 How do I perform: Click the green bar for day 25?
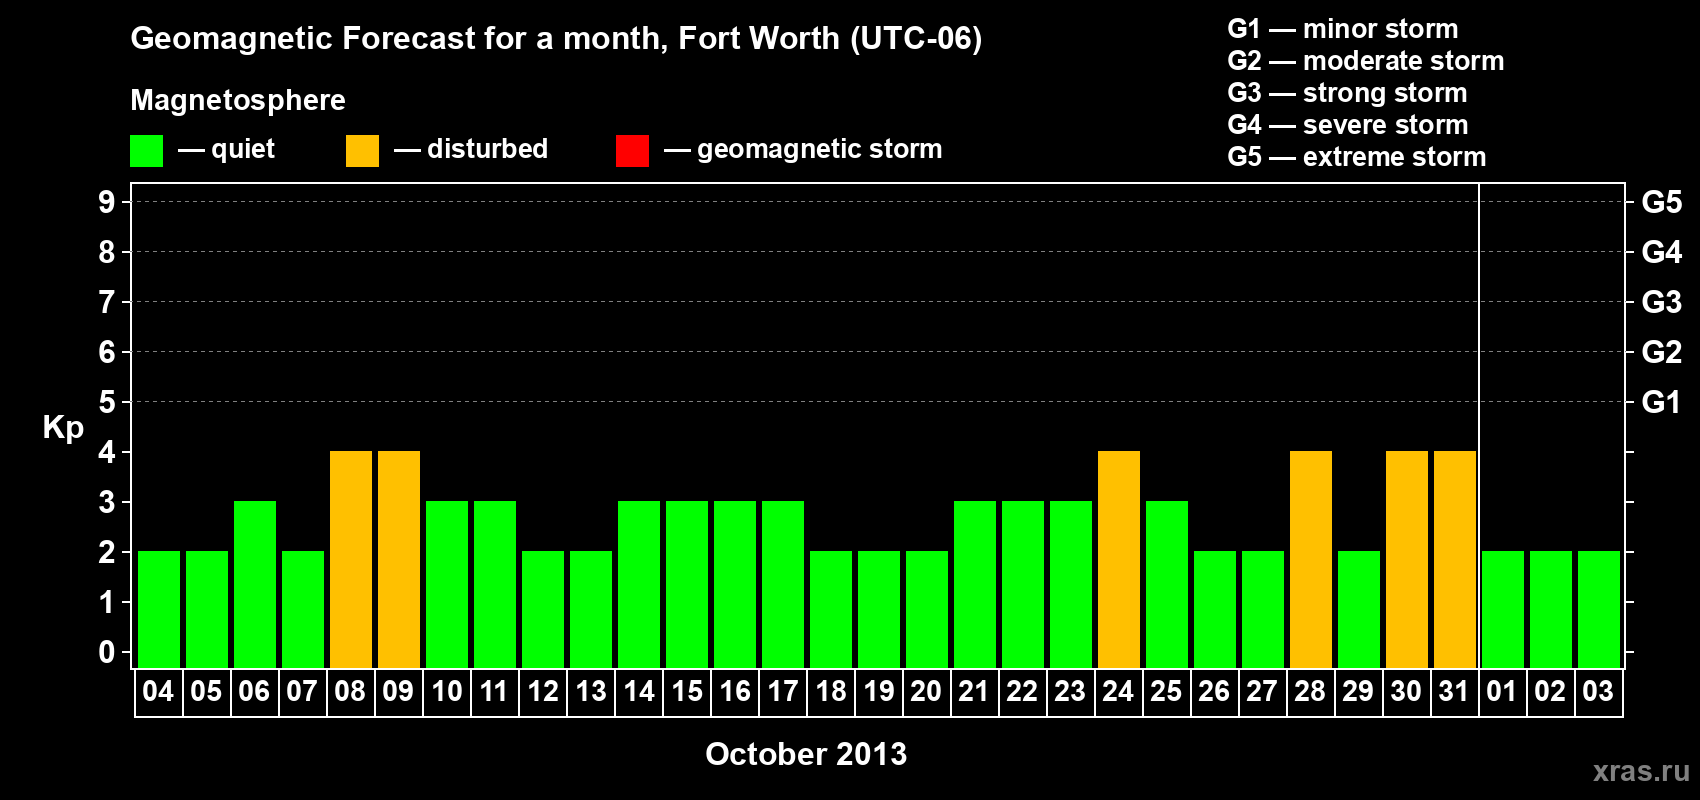[1167, 585]
